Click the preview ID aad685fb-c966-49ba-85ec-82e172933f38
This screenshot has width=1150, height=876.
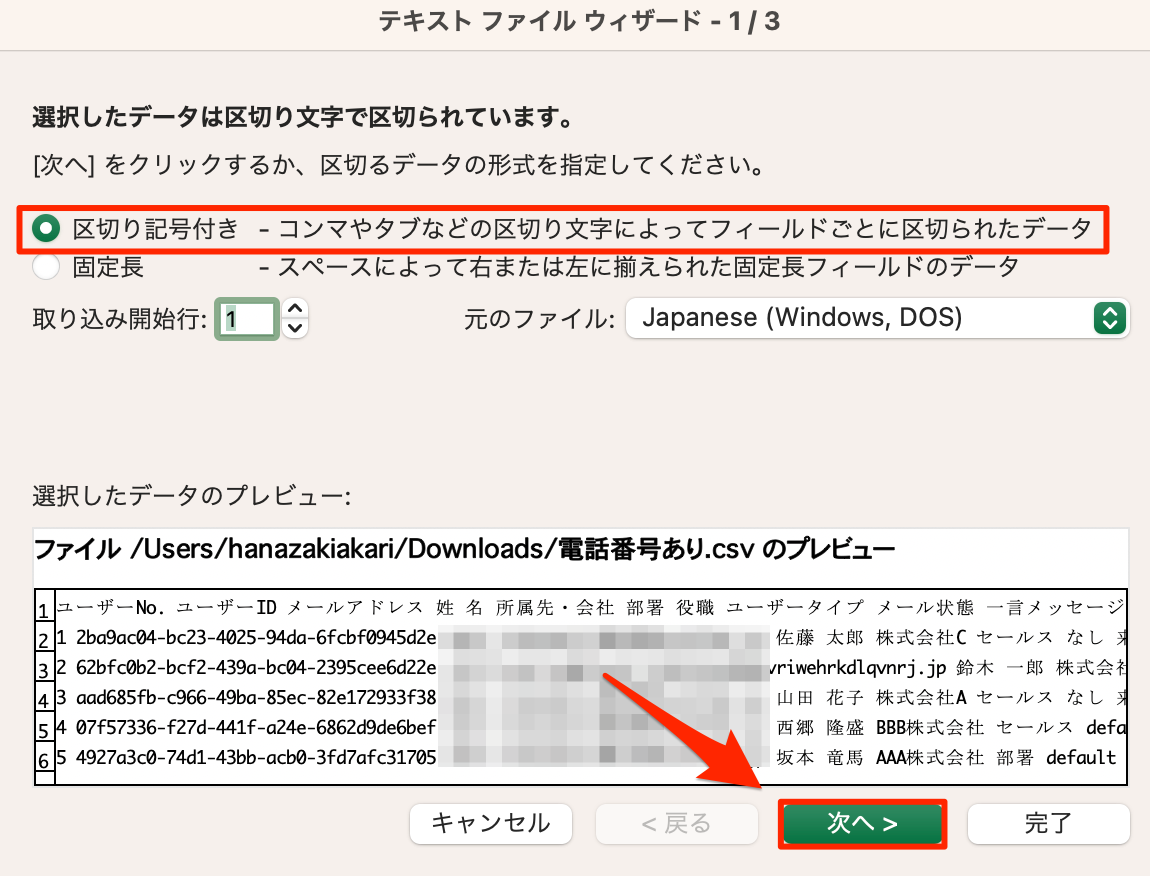(256, 698)
